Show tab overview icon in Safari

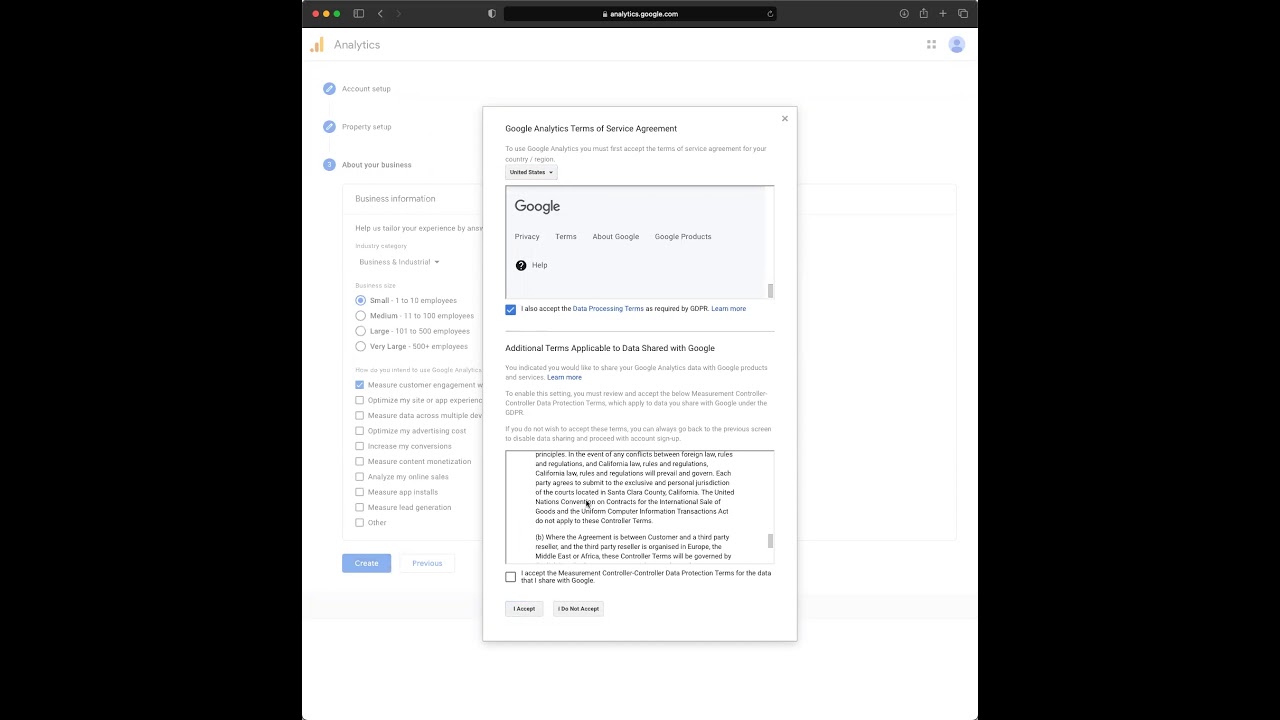[963, 14]
